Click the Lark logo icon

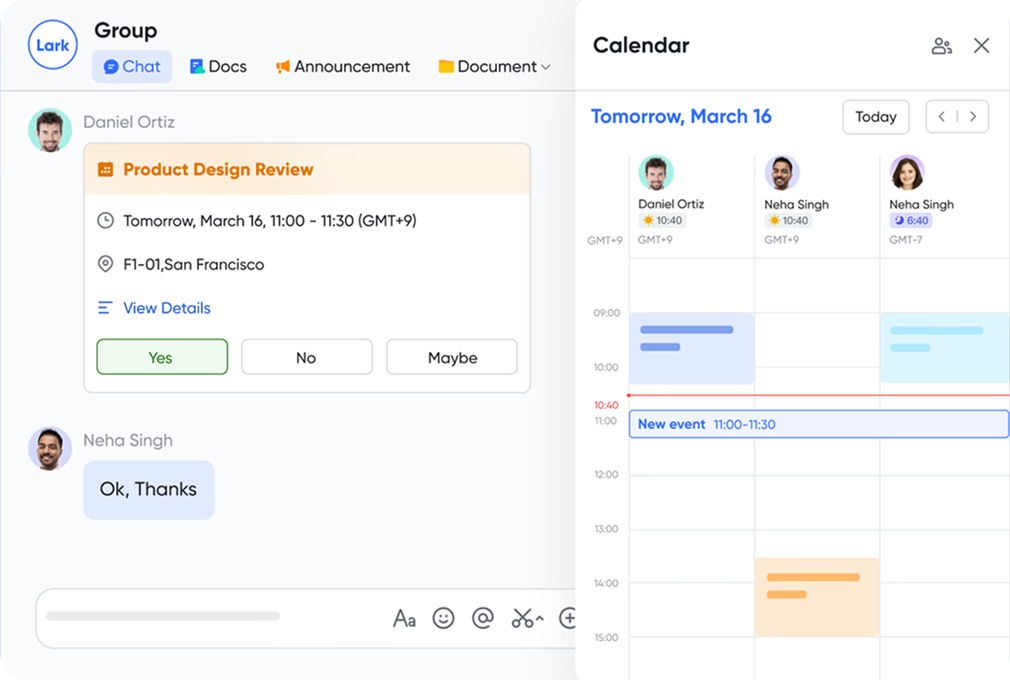[52, 46]
